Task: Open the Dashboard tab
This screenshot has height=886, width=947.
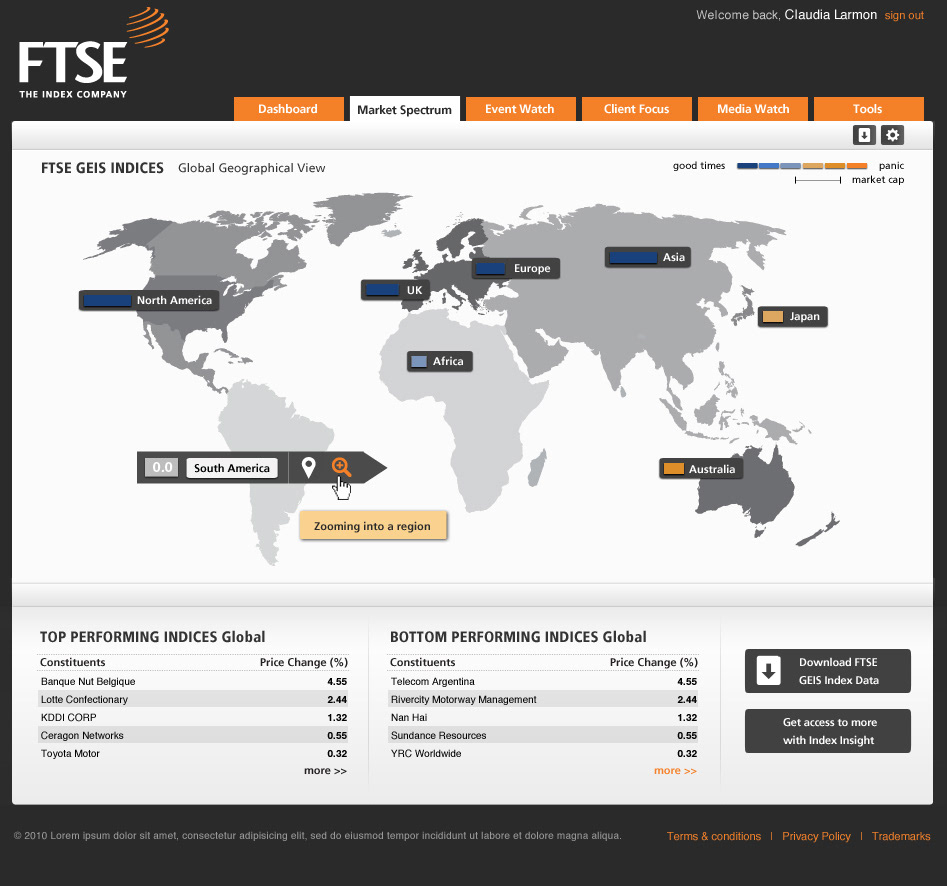Action: 288,109
